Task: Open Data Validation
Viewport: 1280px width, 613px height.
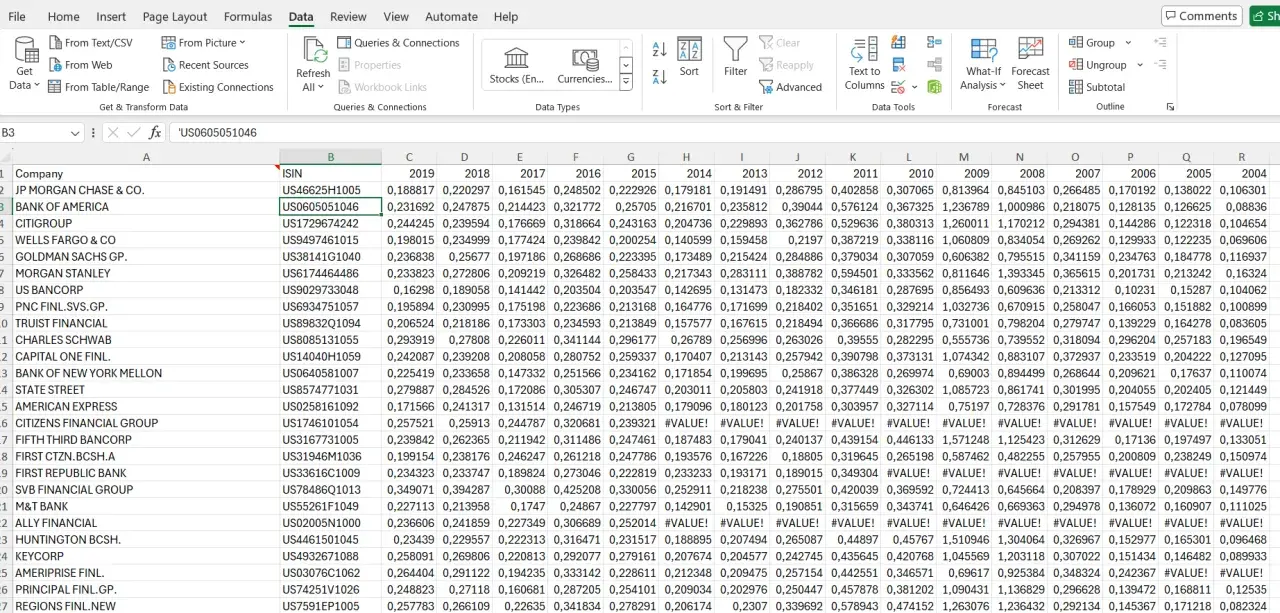Action: click(x=898, y=87)
